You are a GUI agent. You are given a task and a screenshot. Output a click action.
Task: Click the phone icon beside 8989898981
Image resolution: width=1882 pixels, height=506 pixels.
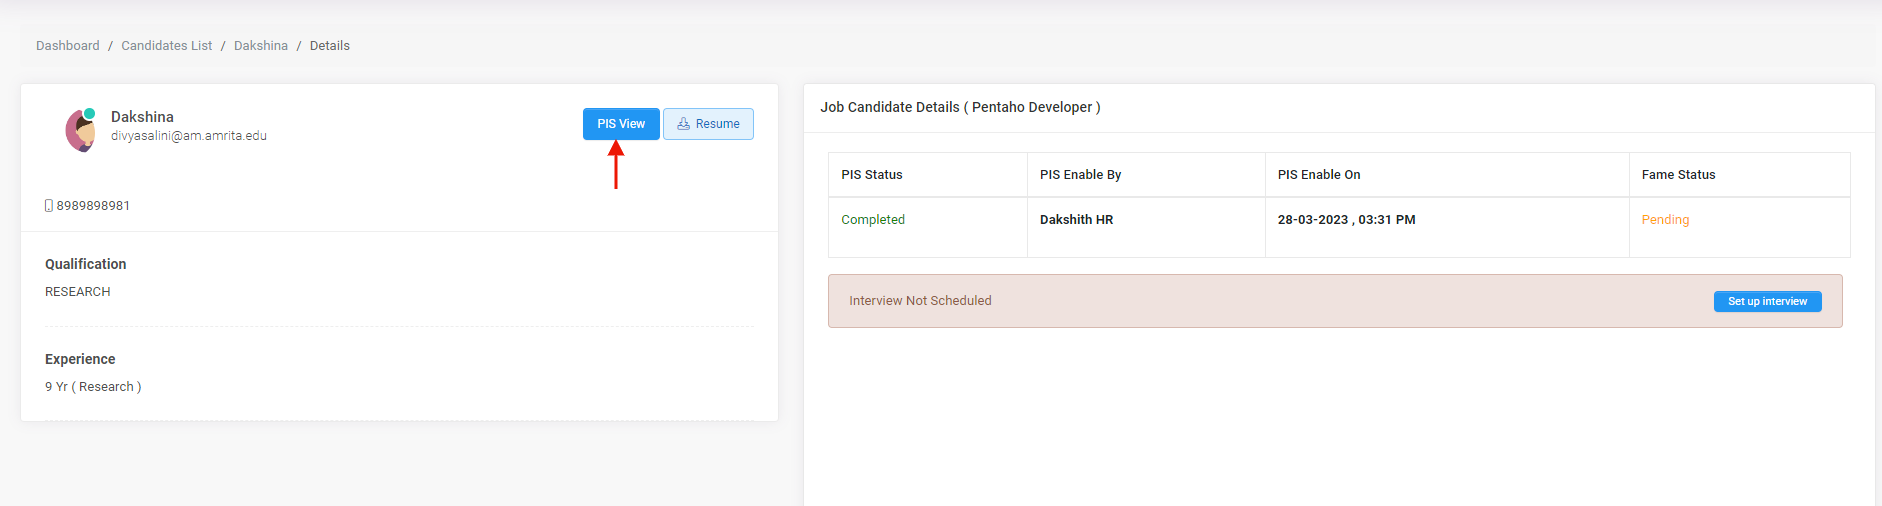49,206
